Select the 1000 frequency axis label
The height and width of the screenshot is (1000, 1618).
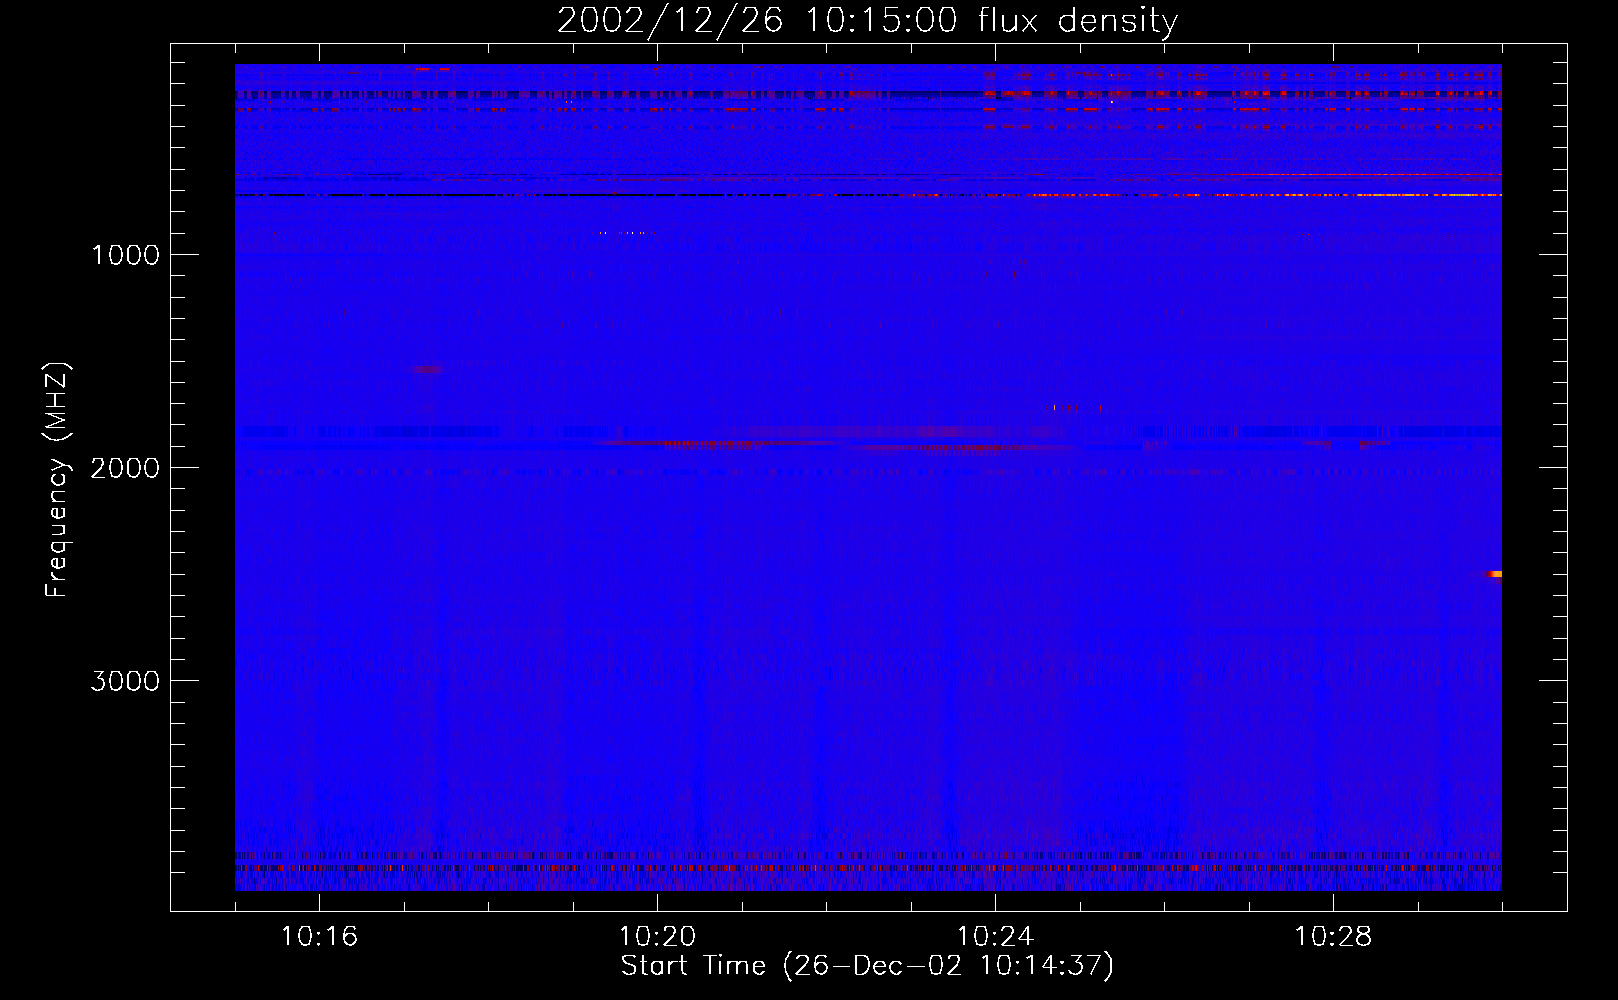point(125,255)
